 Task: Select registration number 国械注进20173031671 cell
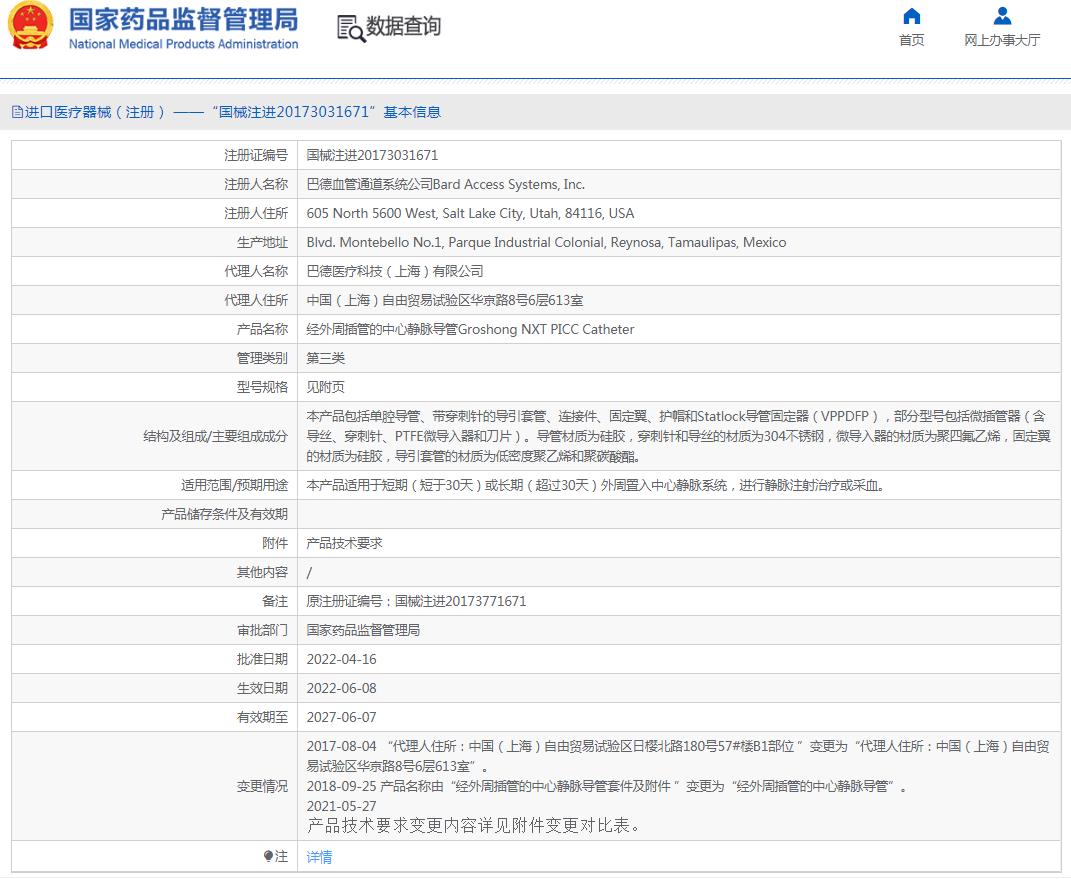pos(372,155)
